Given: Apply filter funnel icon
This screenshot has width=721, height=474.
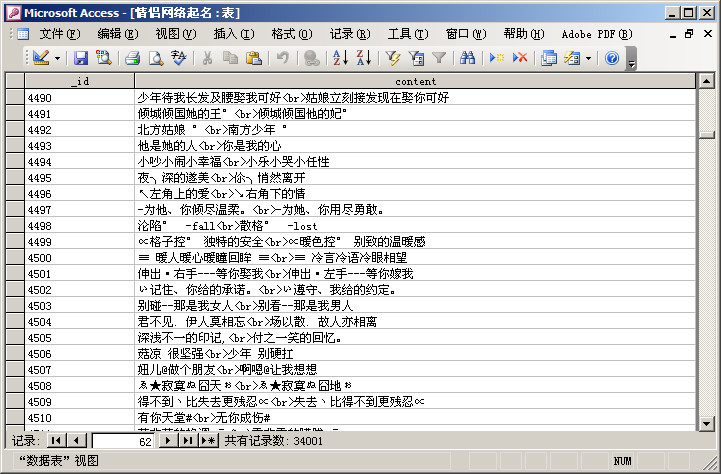Looking at the screenshot, I should tap(439, 58).
